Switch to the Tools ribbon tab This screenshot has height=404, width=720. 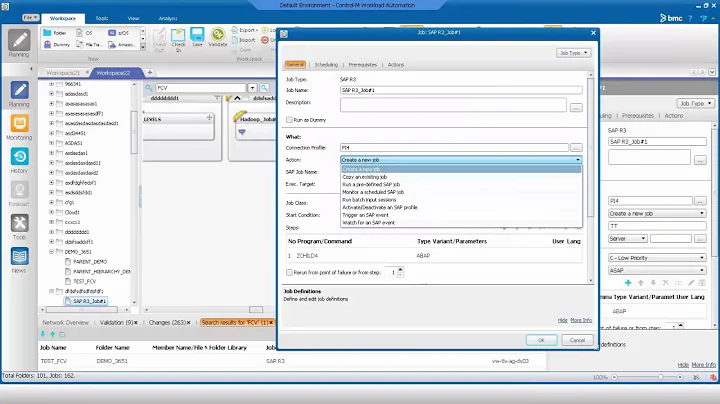coord(102,18)
